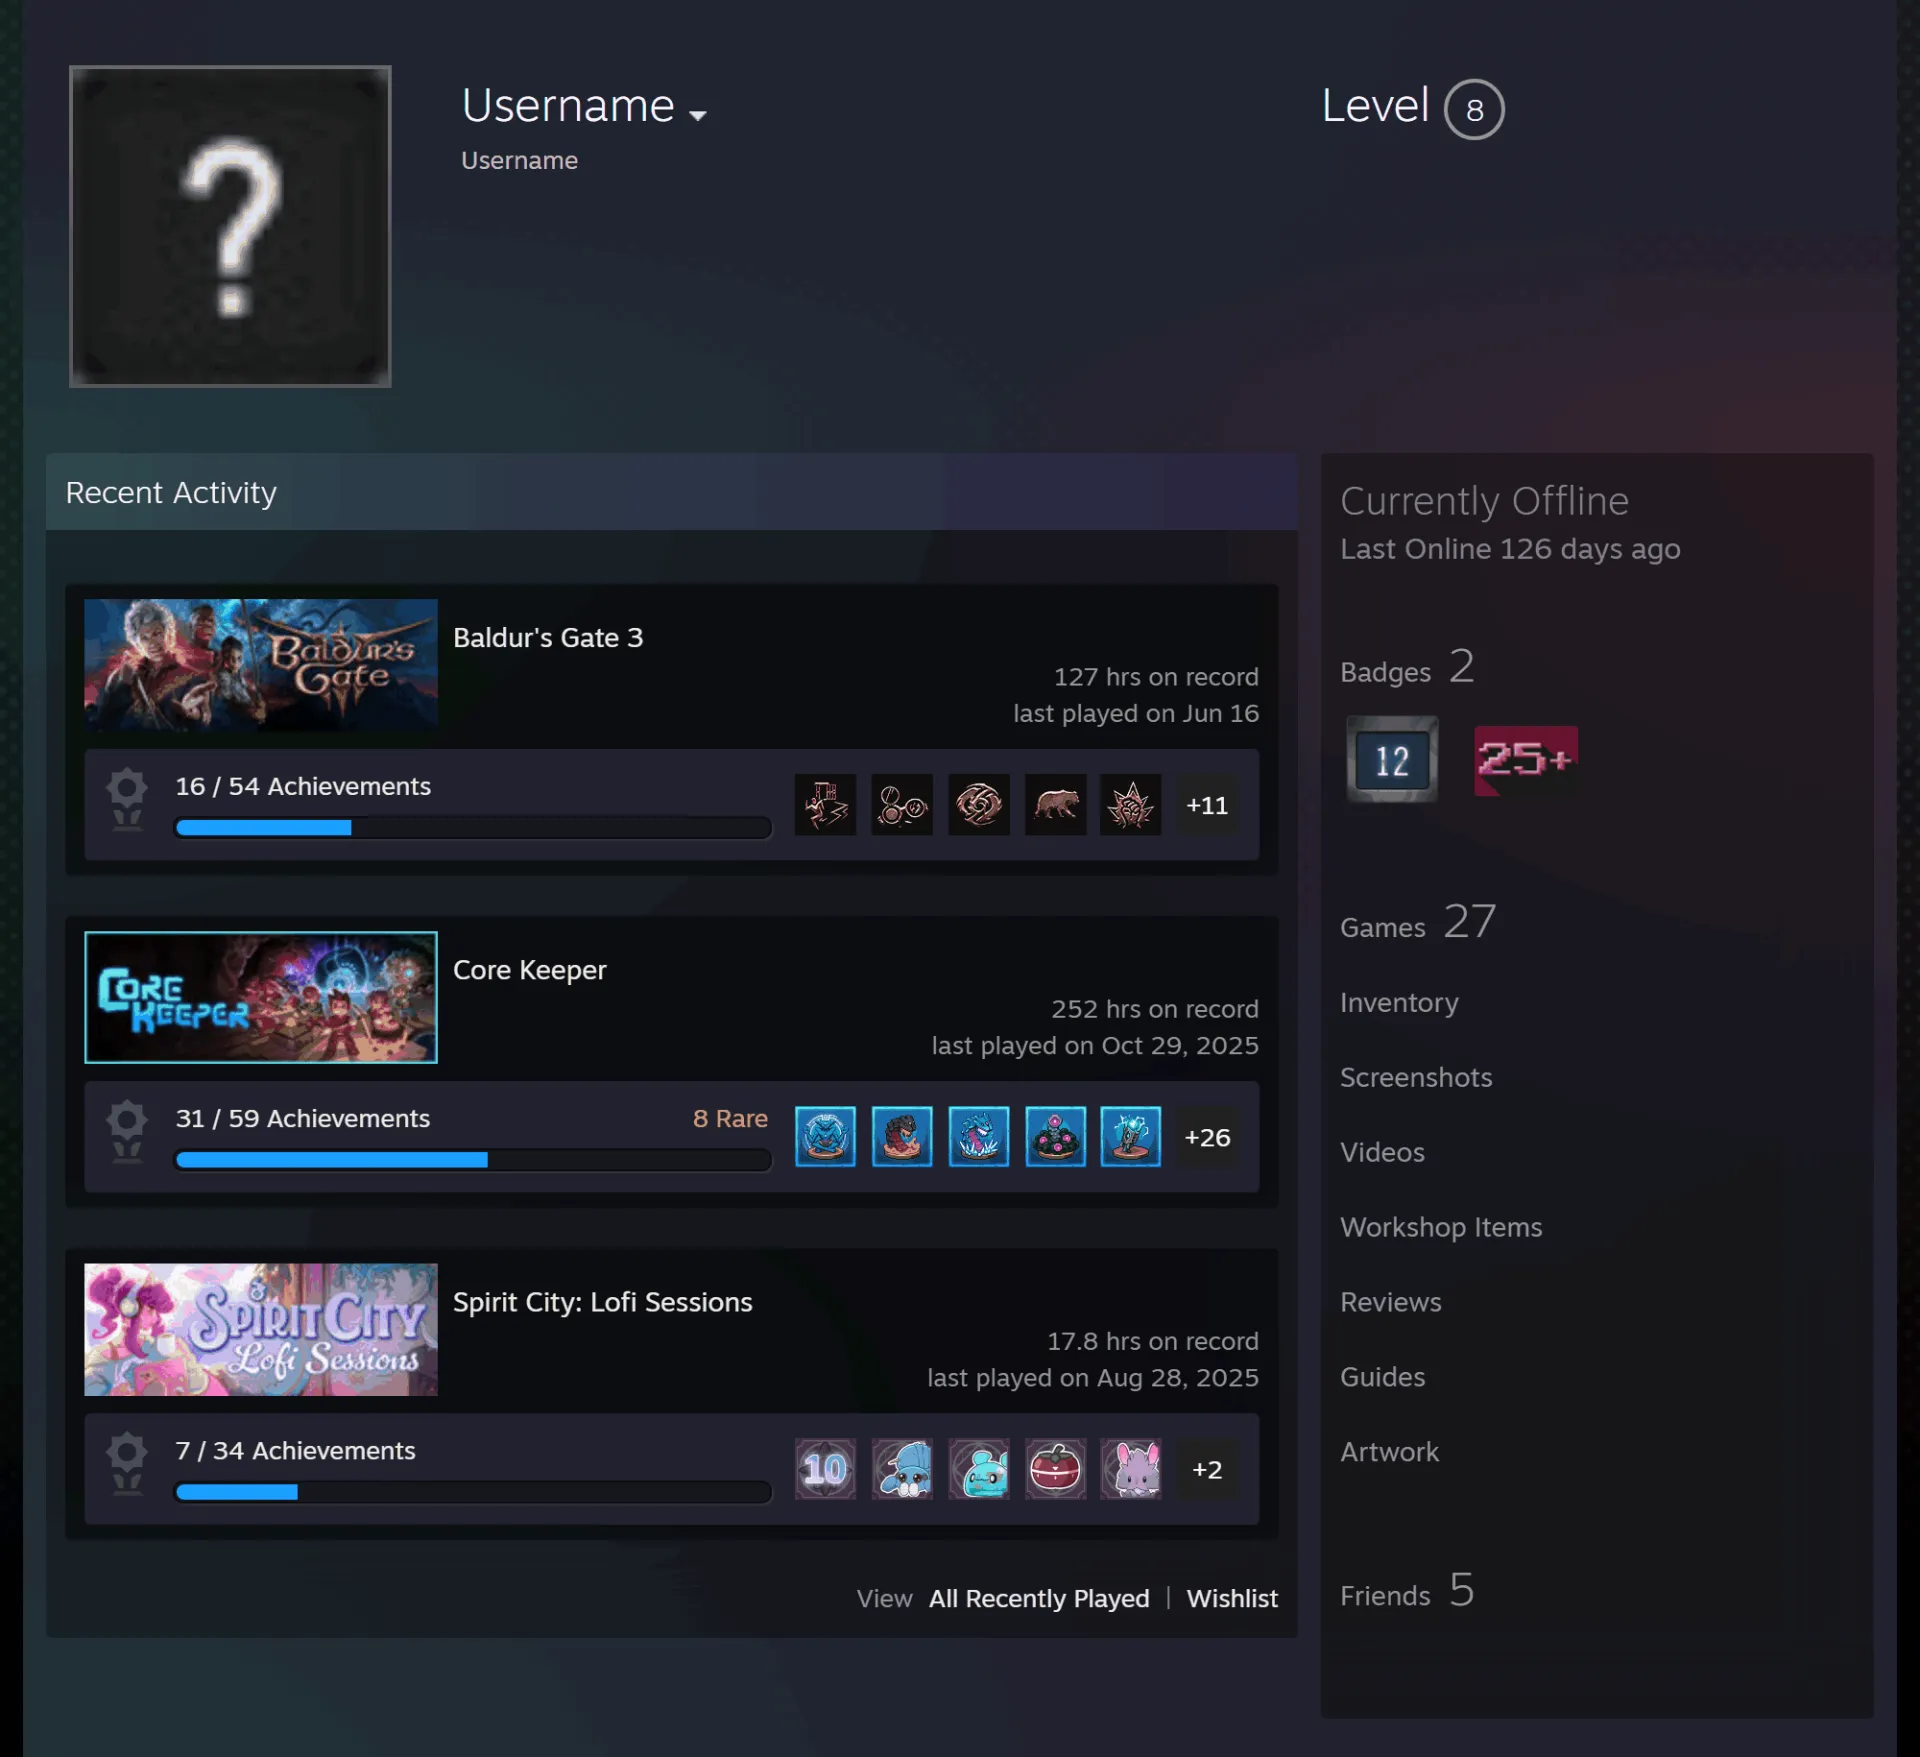Click the first Core Keeper achievement icon

pyautogui.click(x=825, y=1136)
